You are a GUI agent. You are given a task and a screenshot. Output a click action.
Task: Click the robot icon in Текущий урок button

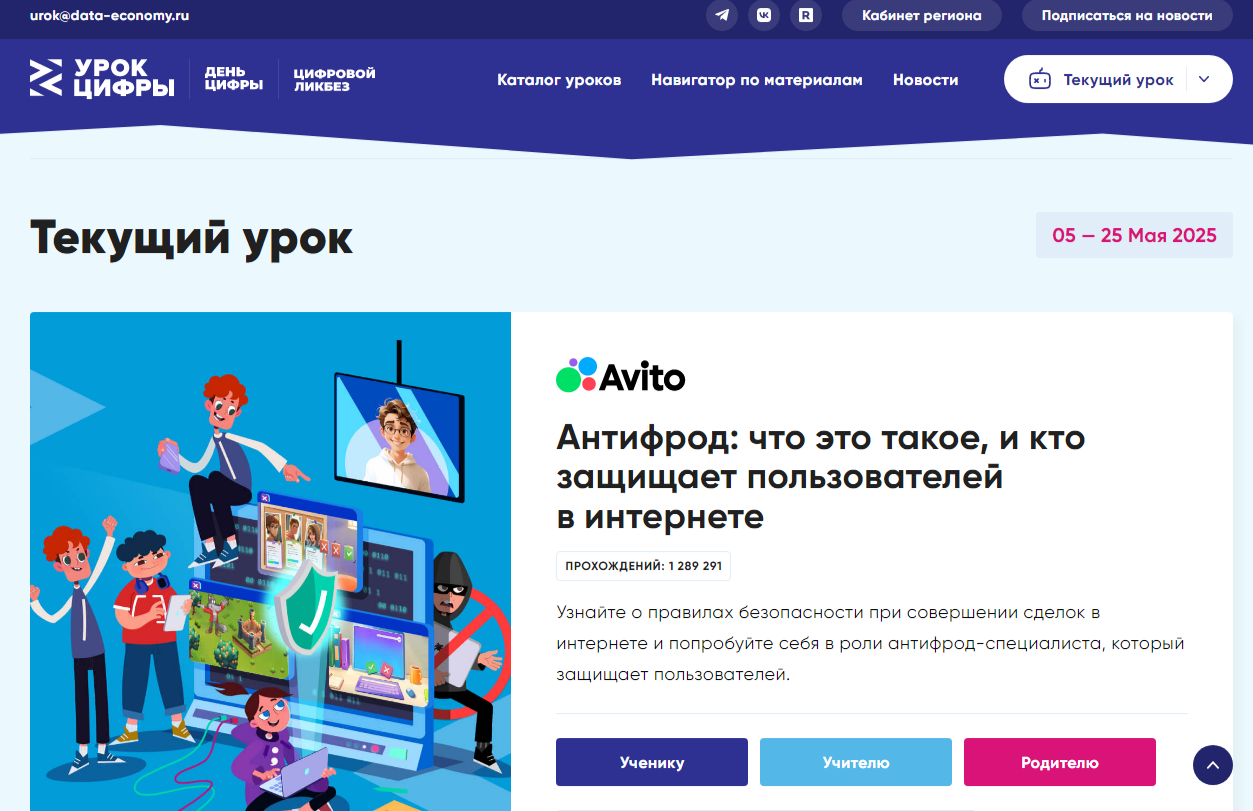(1040, 80)
